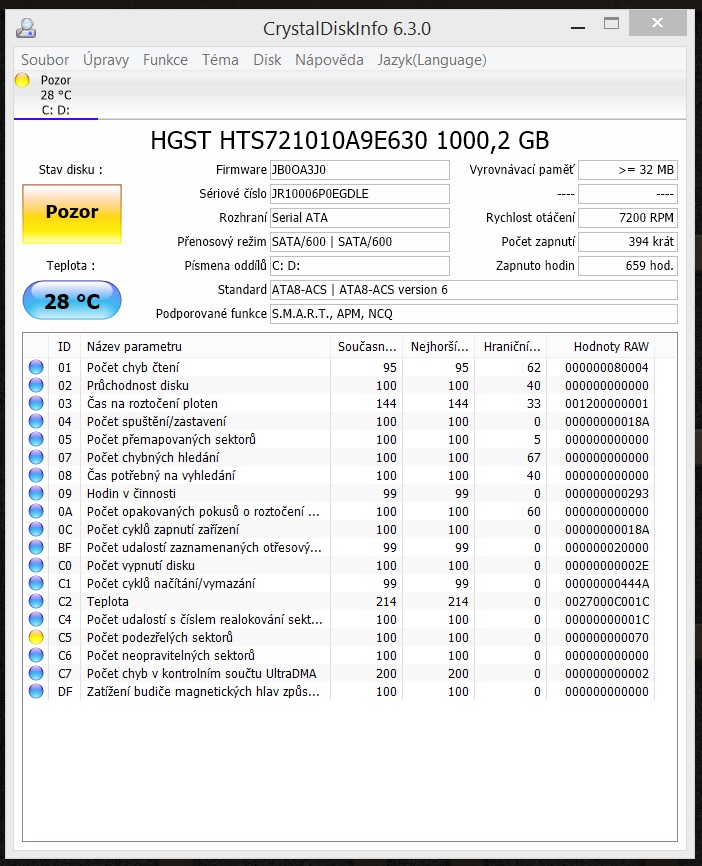
Task: Open the Funkce menu
Action: 165,60
